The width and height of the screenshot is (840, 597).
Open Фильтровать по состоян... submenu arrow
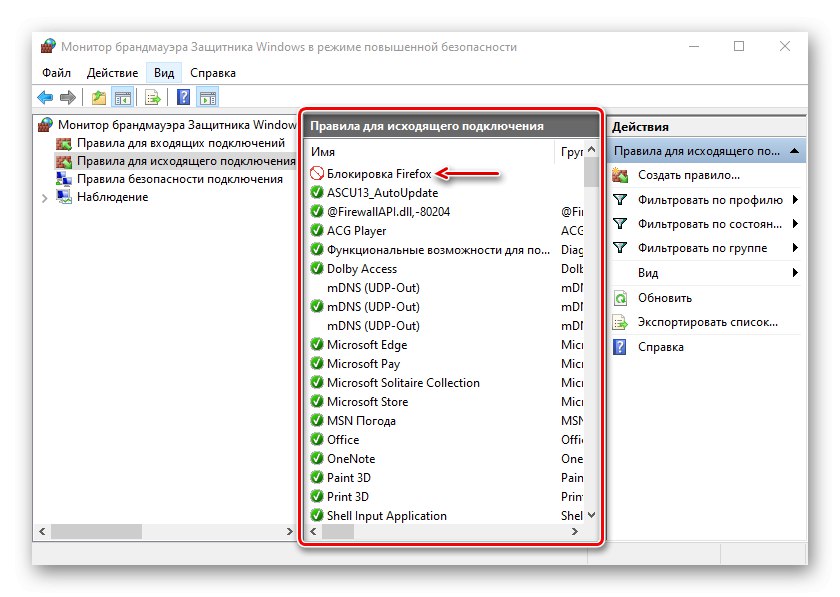pos(796,223)
